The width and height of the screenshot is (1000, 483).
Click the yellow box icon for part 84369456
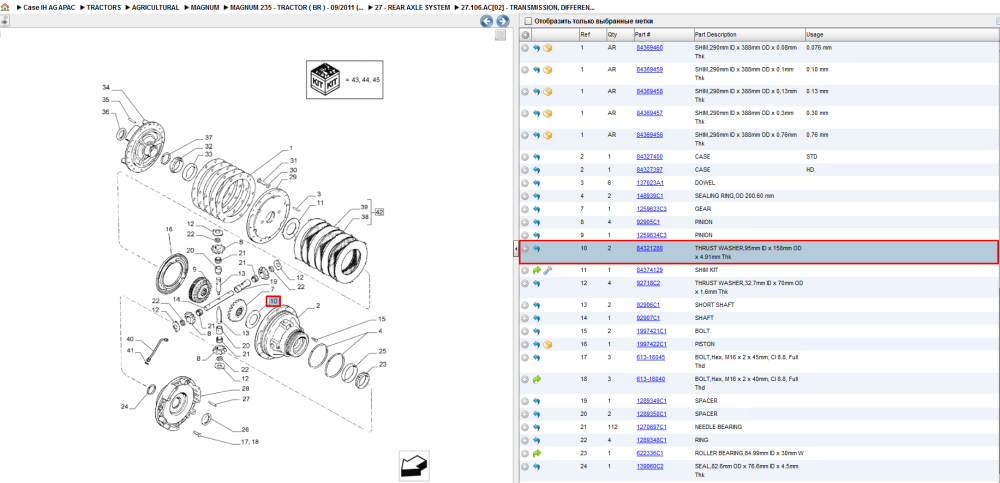pos(547,135)
